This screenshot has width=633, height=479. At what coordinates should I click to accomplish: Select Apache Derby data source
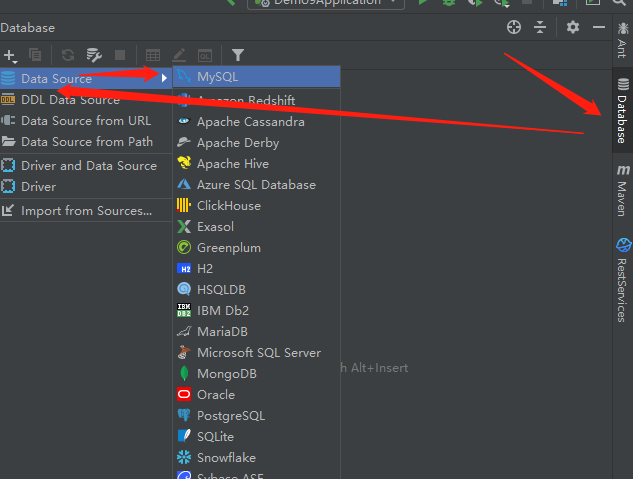pyautogui.click(x=257, y=142)
